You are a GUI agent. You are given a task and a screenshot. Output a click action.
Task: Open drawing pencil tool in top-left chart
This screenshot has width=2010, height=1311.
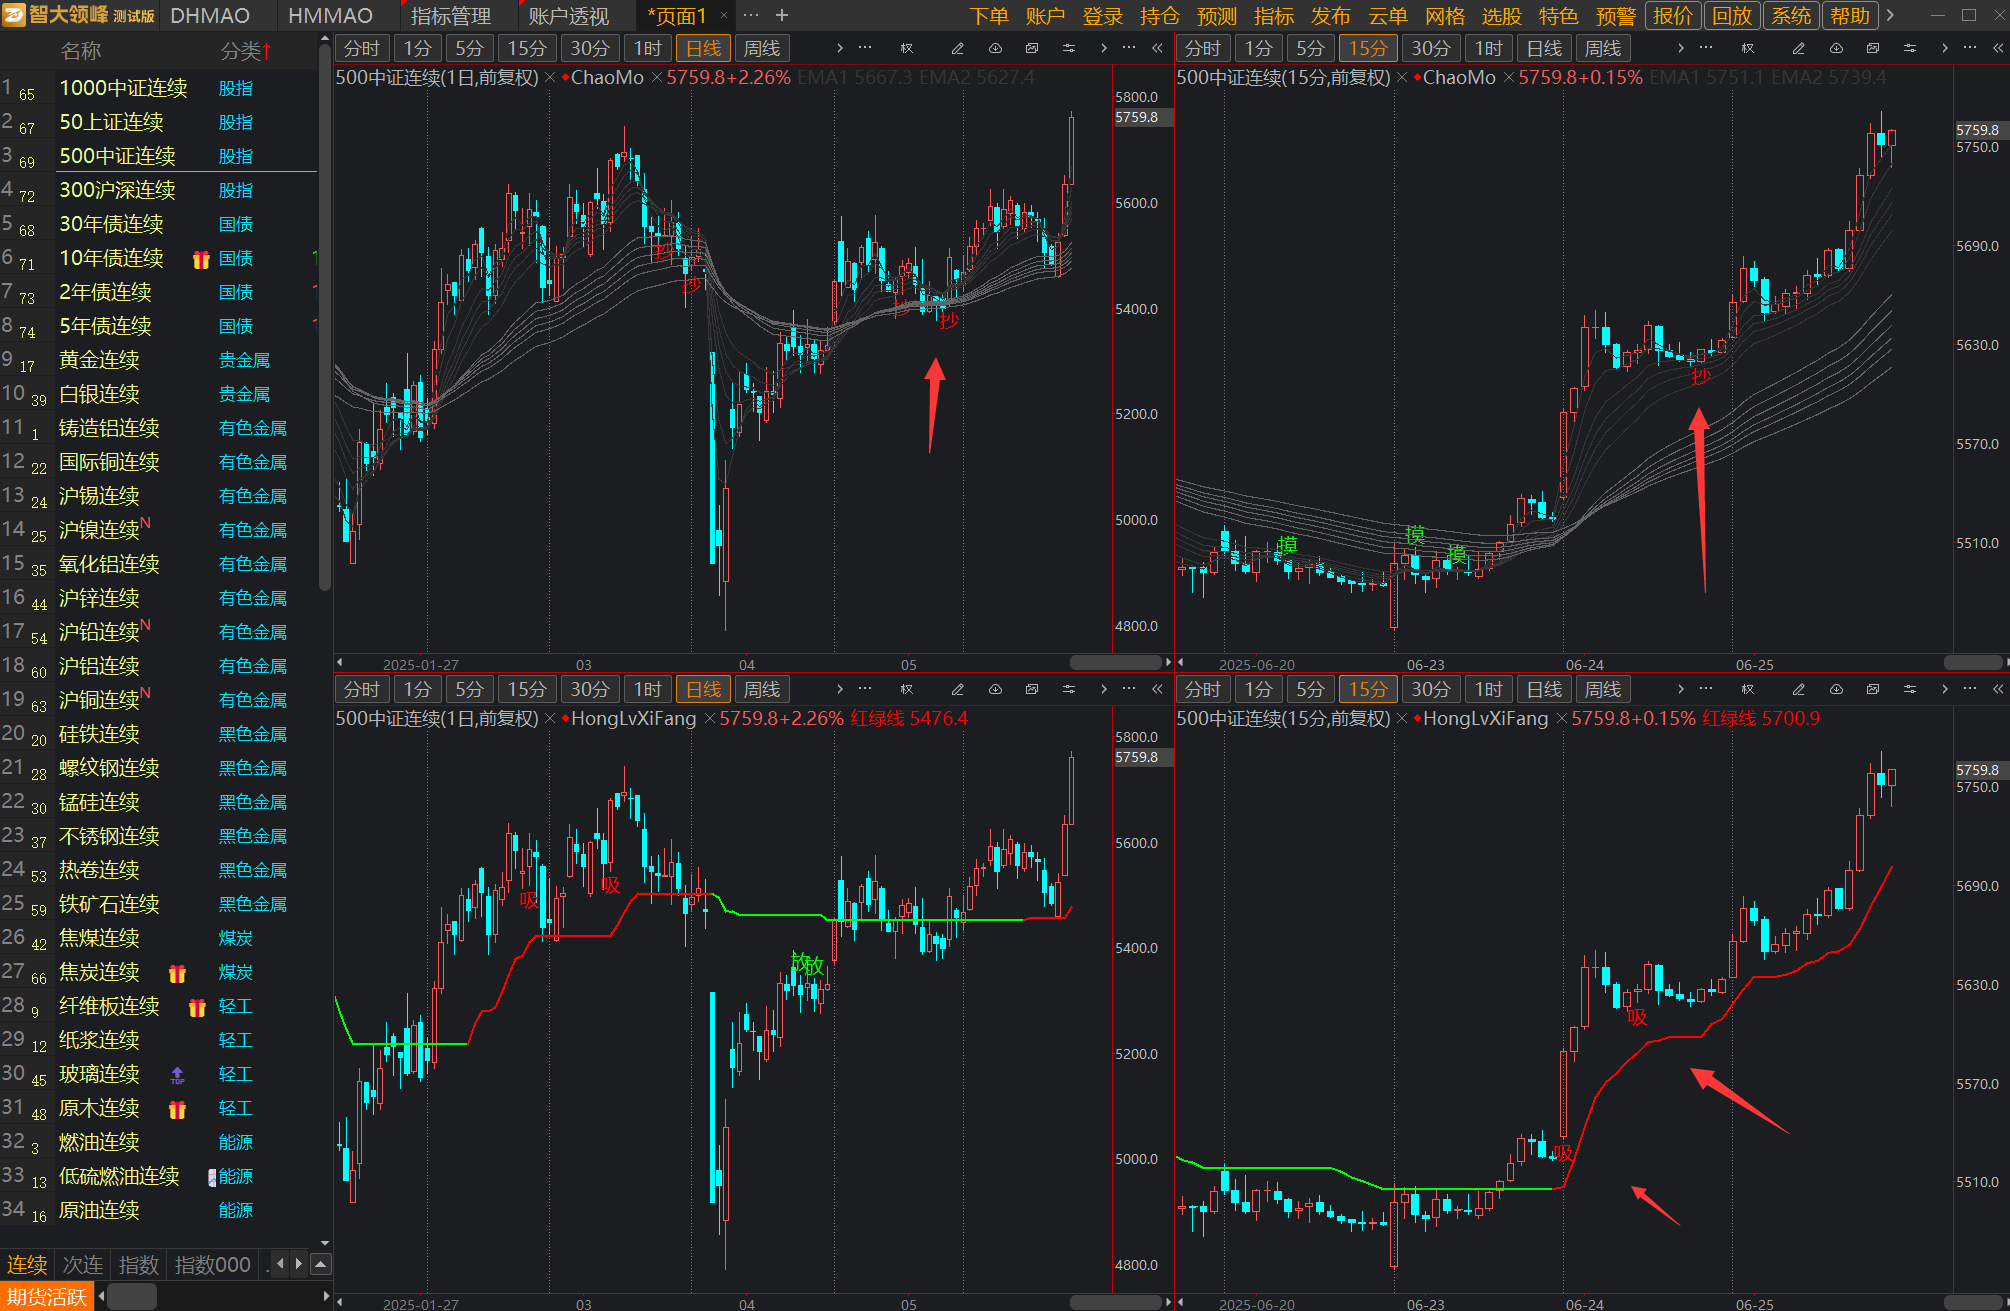957,48
